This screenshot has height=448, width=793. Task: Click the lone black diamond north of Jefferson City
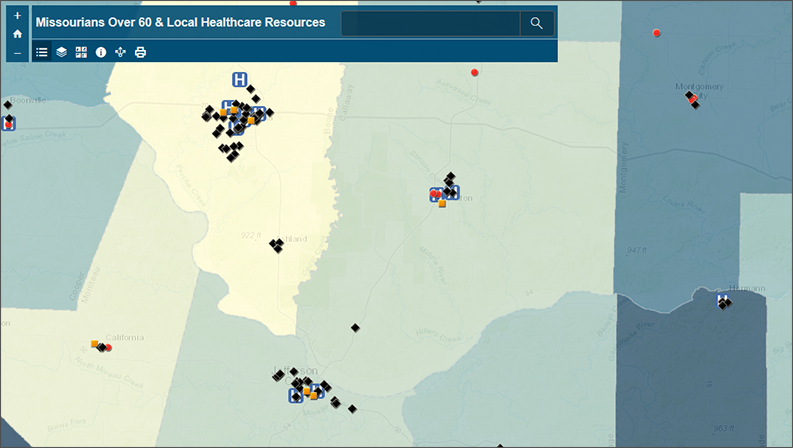[x=354, y=327]
